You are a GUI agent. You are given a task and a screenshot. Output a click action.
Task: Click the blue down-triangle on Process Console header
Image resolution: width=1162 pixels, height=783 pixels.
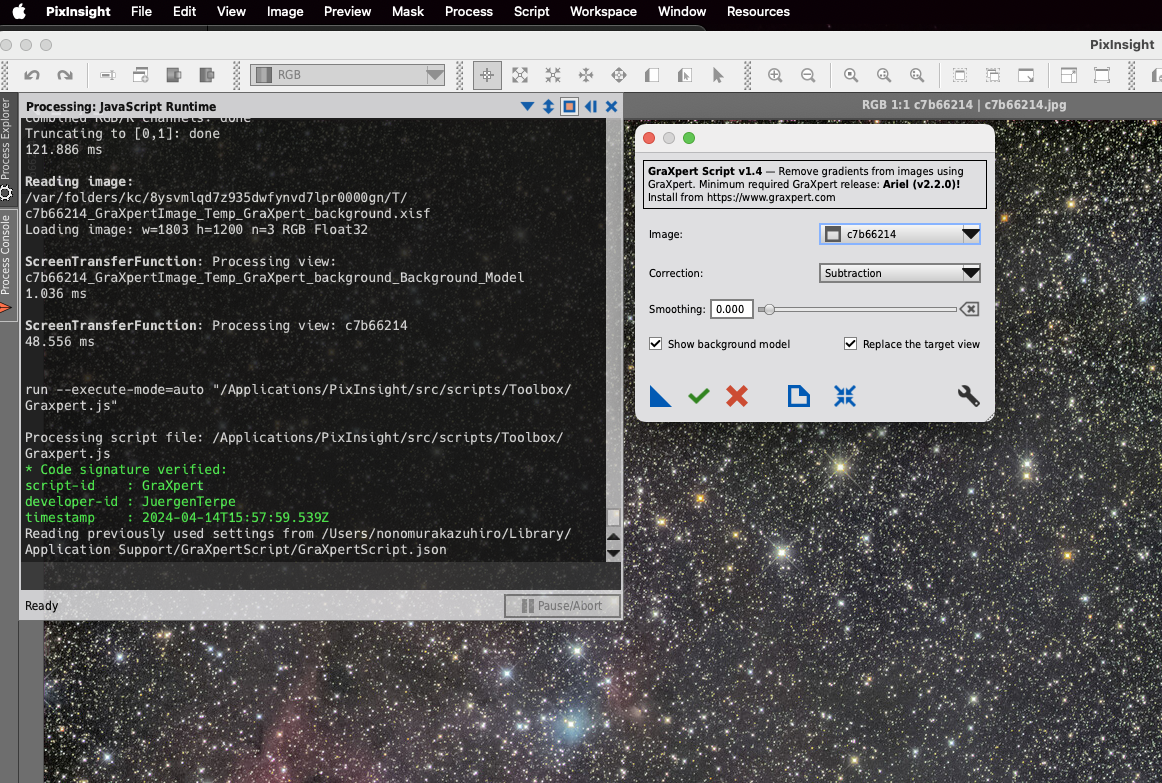click(x=528, y=107)
